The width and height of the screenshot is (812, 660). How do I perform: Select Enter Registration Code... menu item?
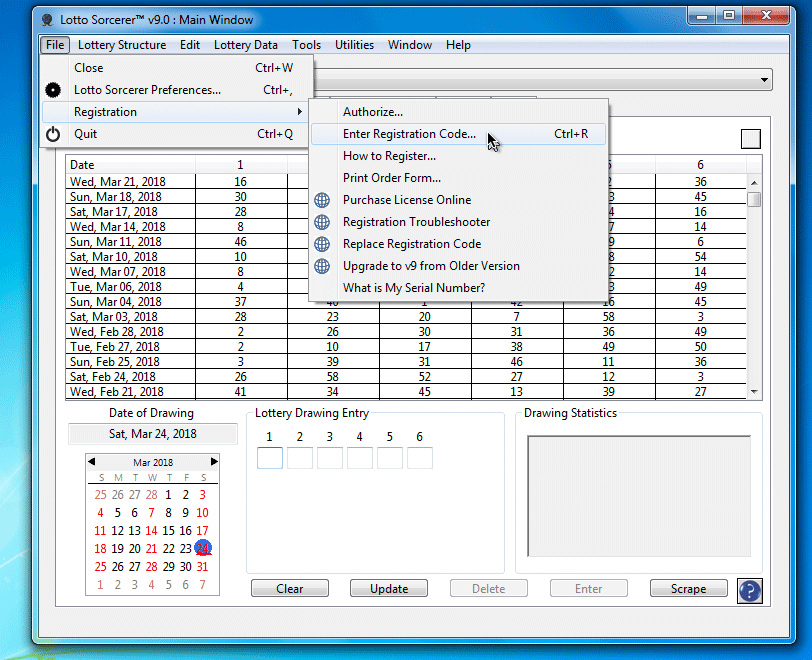[x=458, y=134]
